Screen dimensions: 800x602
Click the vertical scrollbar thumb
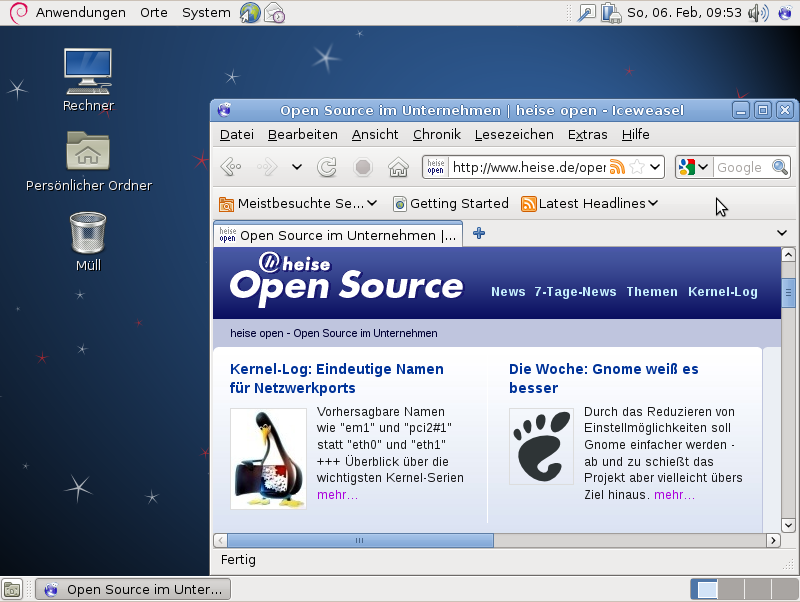(x=788, y=293)
